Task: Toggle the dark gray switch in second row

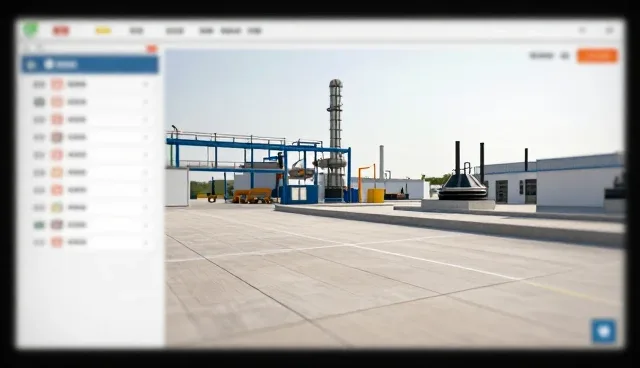Action: coord(39,102)
